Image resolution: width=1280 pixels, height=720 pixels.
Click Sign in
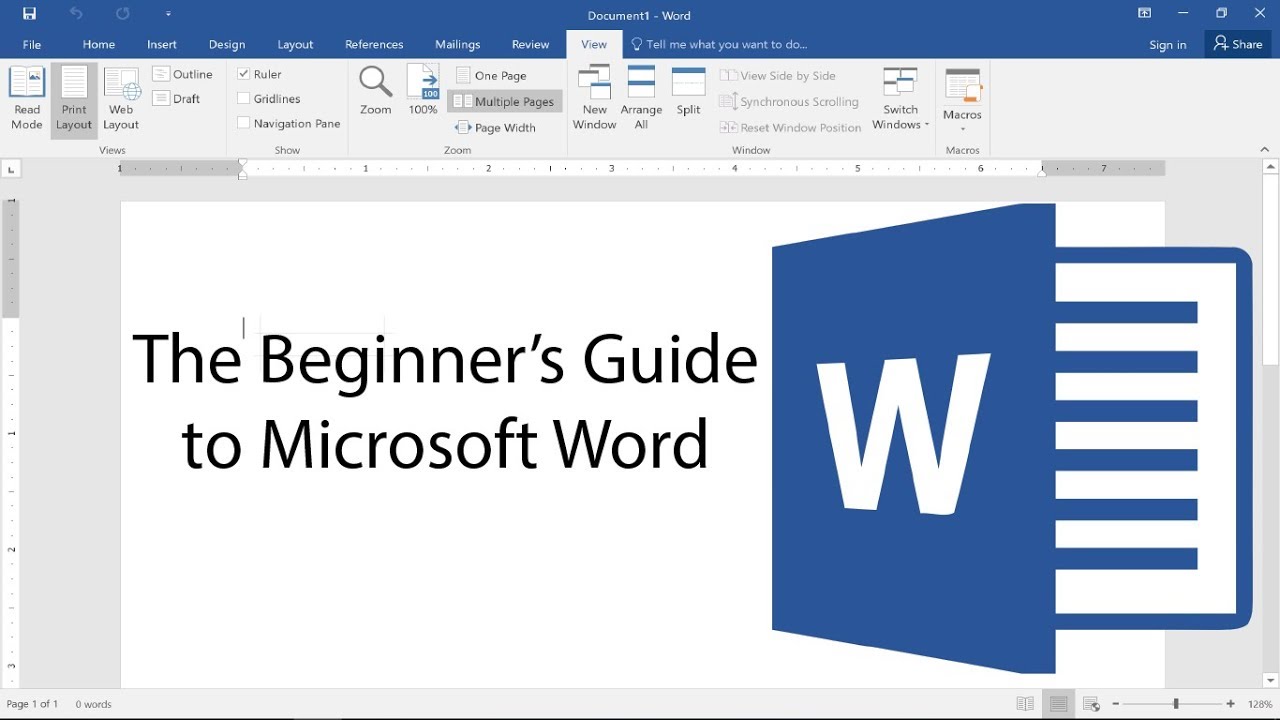pyautogui.click(x=1167, y=44)
